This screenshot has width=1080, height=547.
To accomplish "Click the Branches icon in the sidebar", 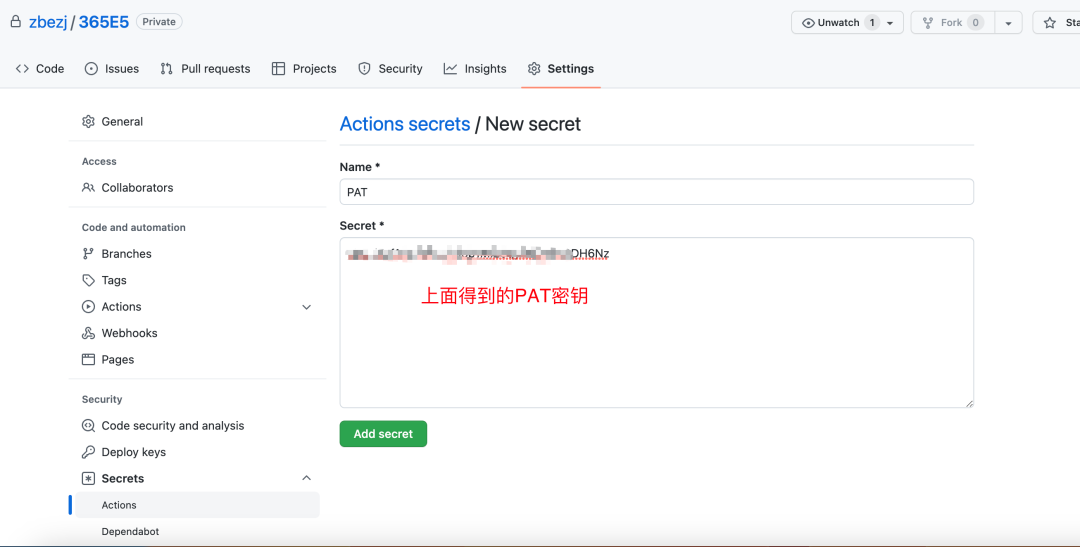I will pyautogui.click(x=88, y=254).
